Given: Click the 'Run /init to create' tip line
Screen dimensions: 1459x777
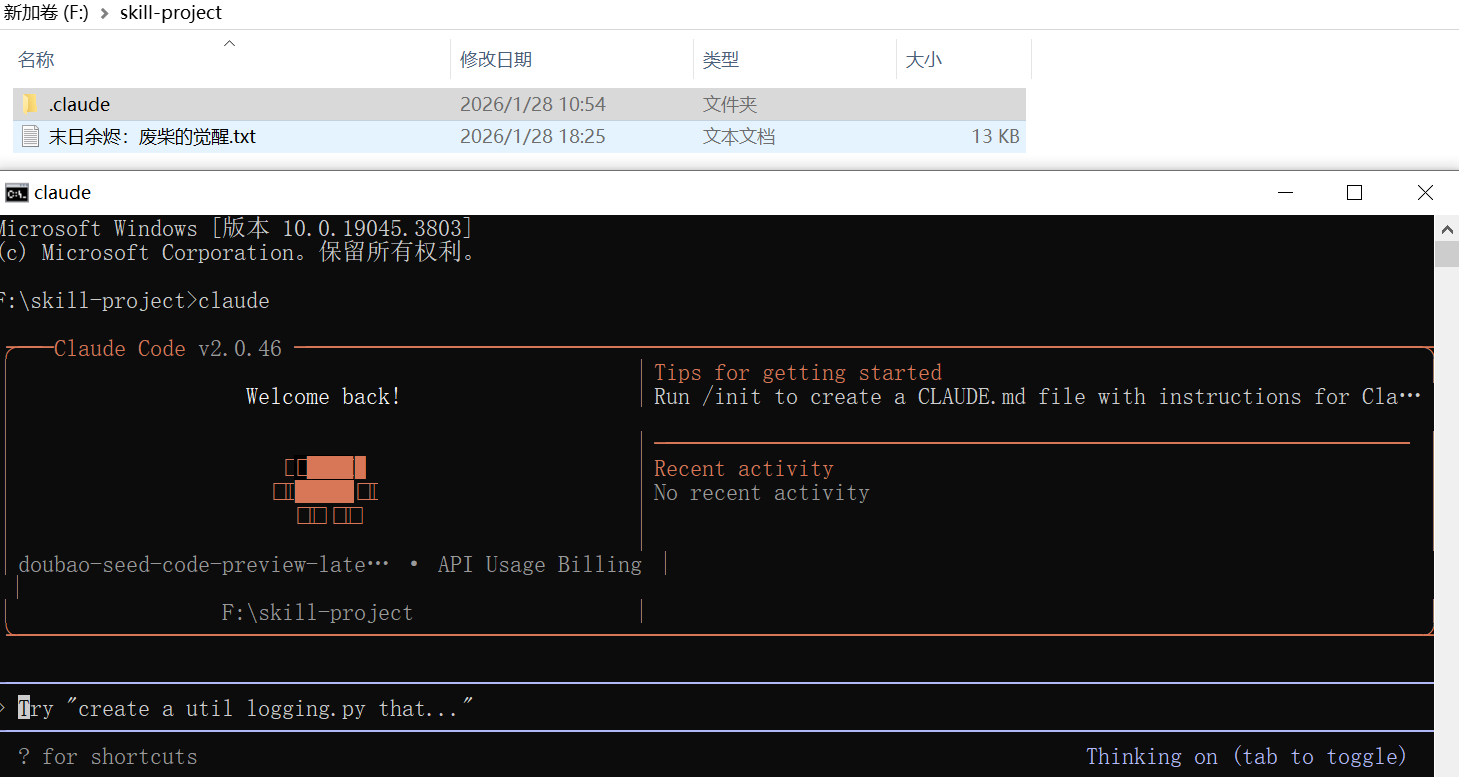Looking at the screenshot, I should pyautogui.click(x=1038, y=397).
